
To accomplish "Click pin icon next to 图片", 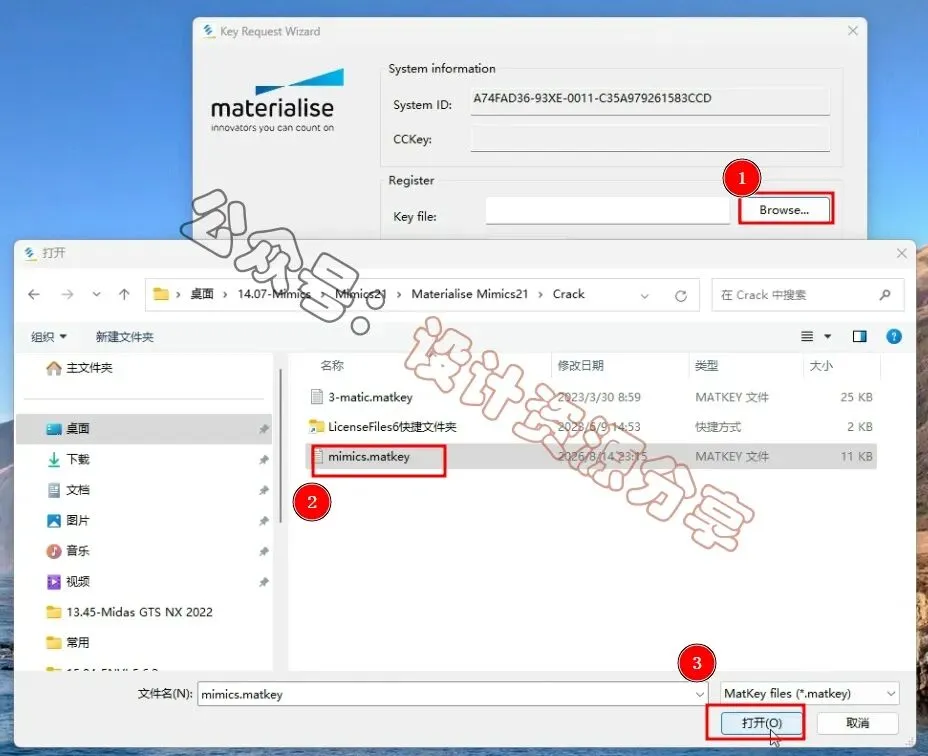I will click(x=264, y=521).
